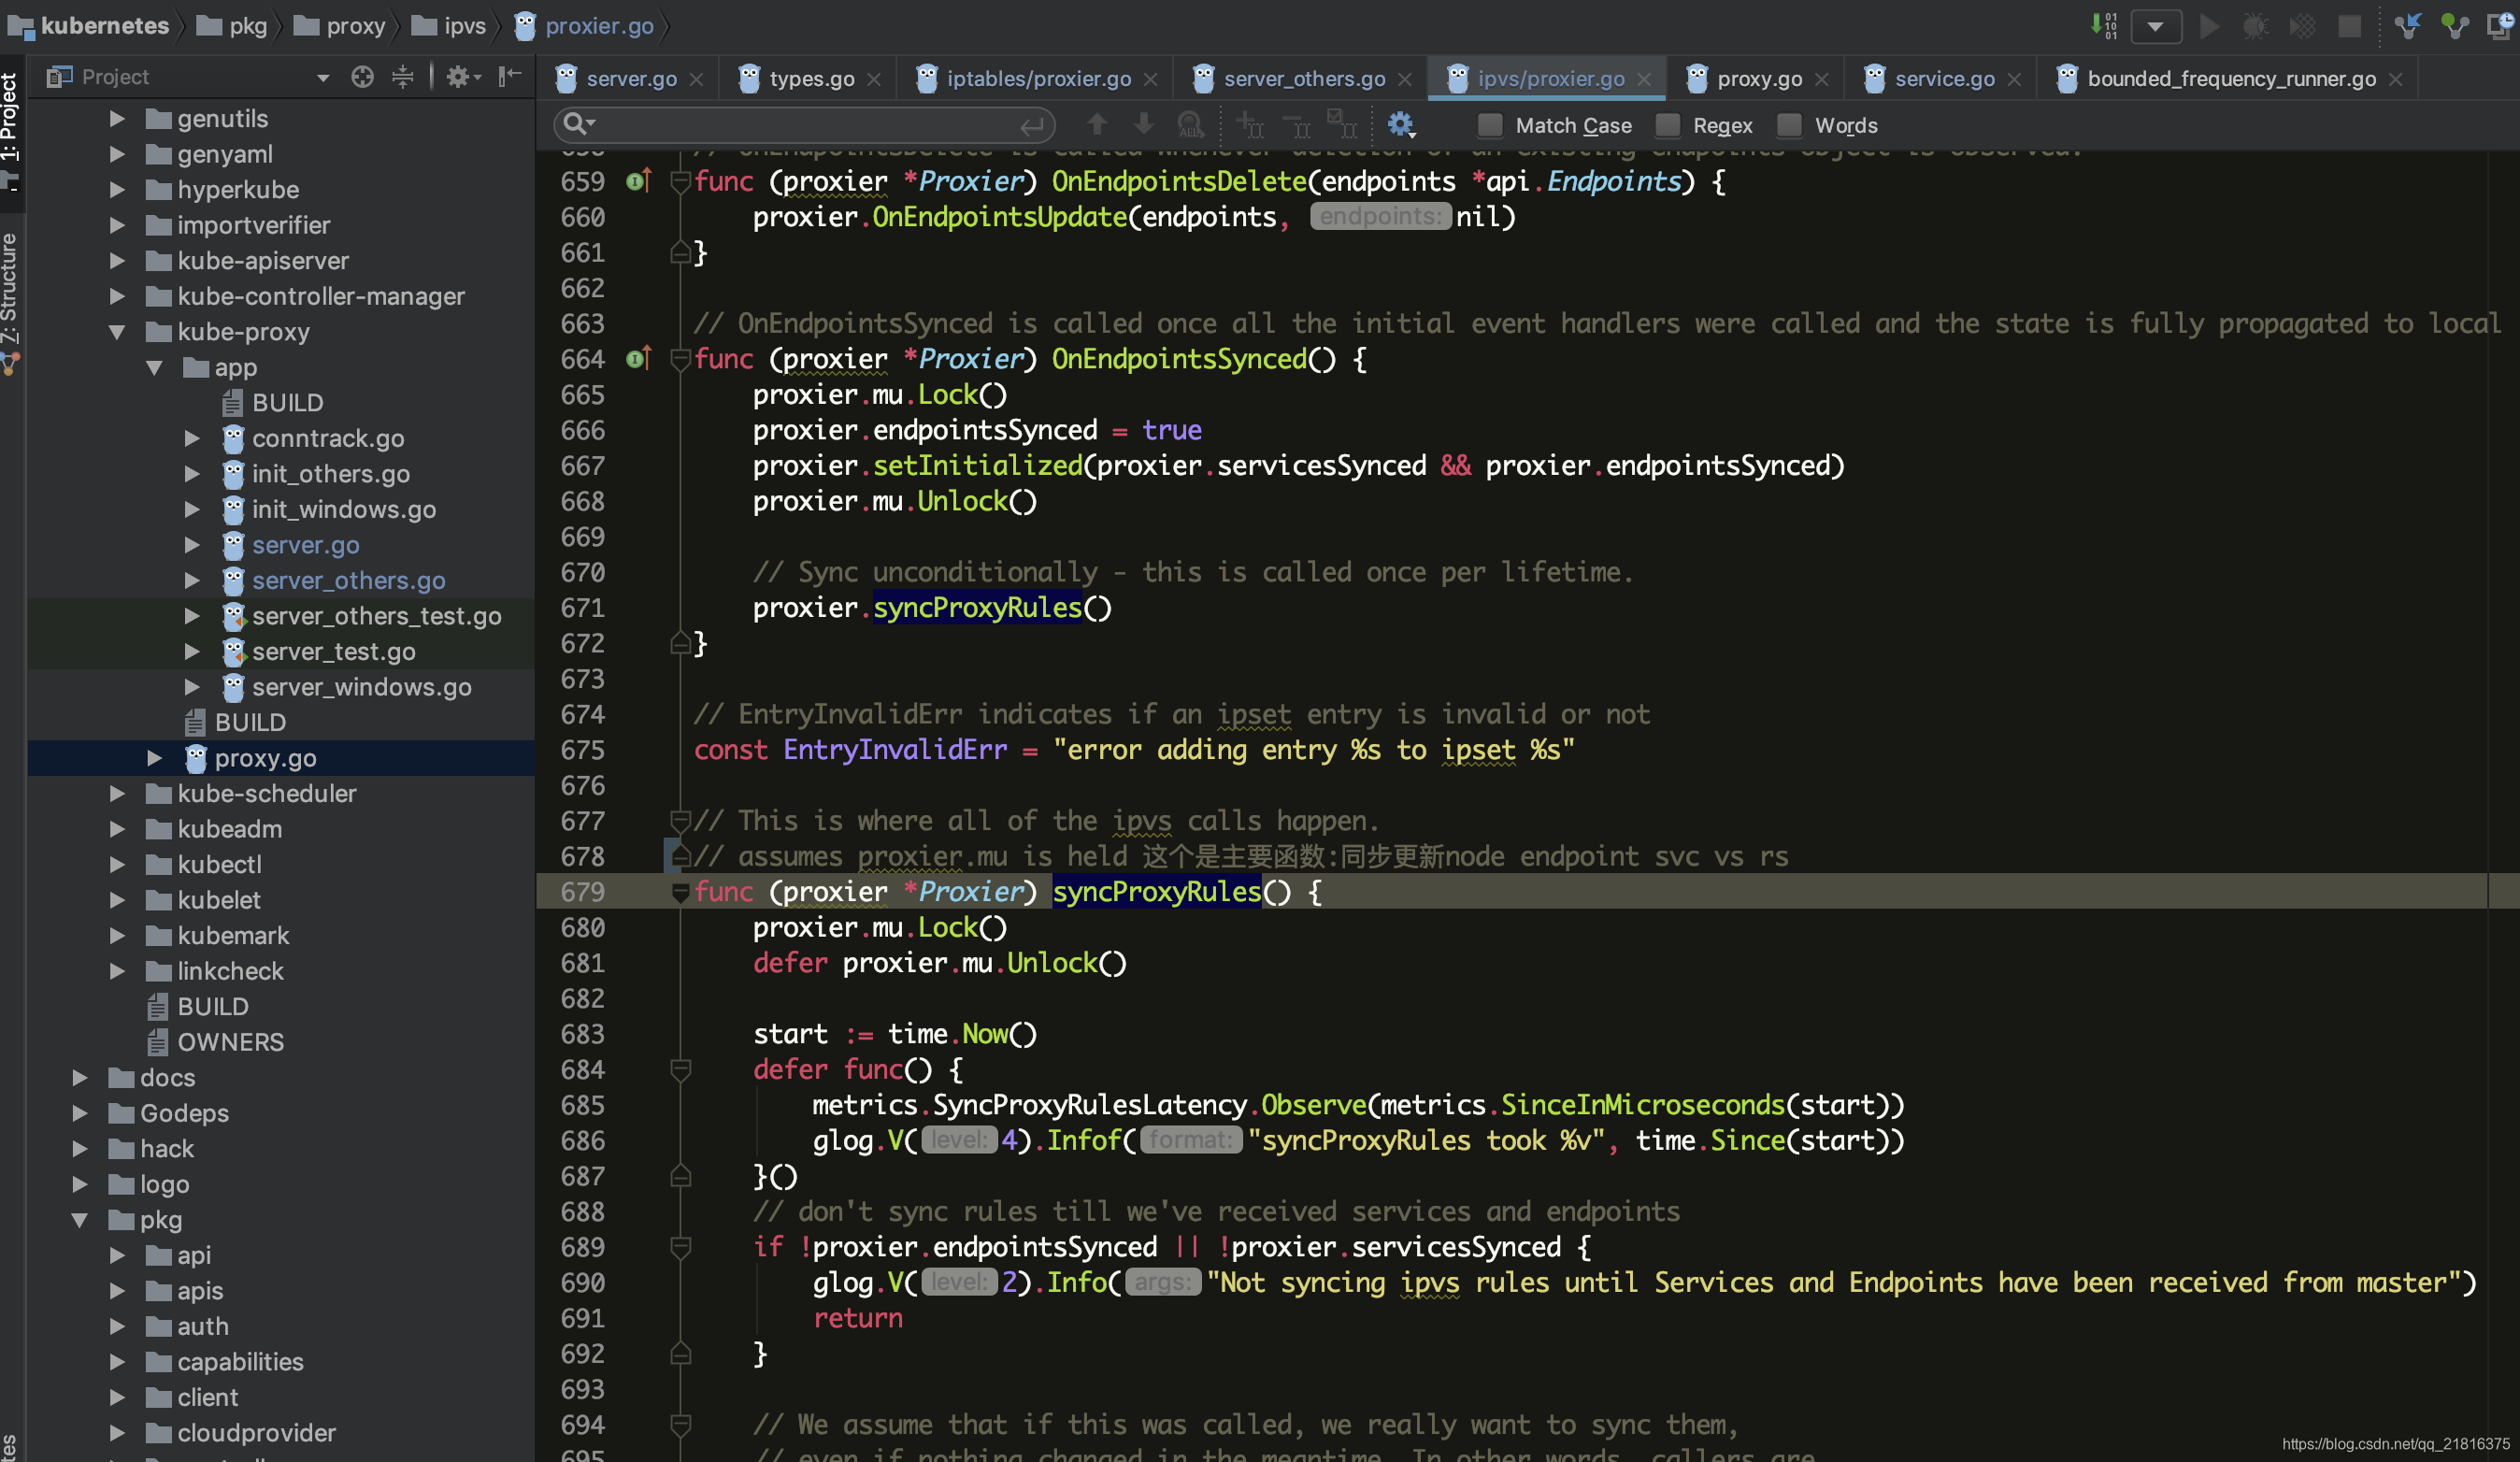Click the Debug bug icon in toolbar
The width and height of the screenshot is (2520, 1462).
tap(2255, 26)
